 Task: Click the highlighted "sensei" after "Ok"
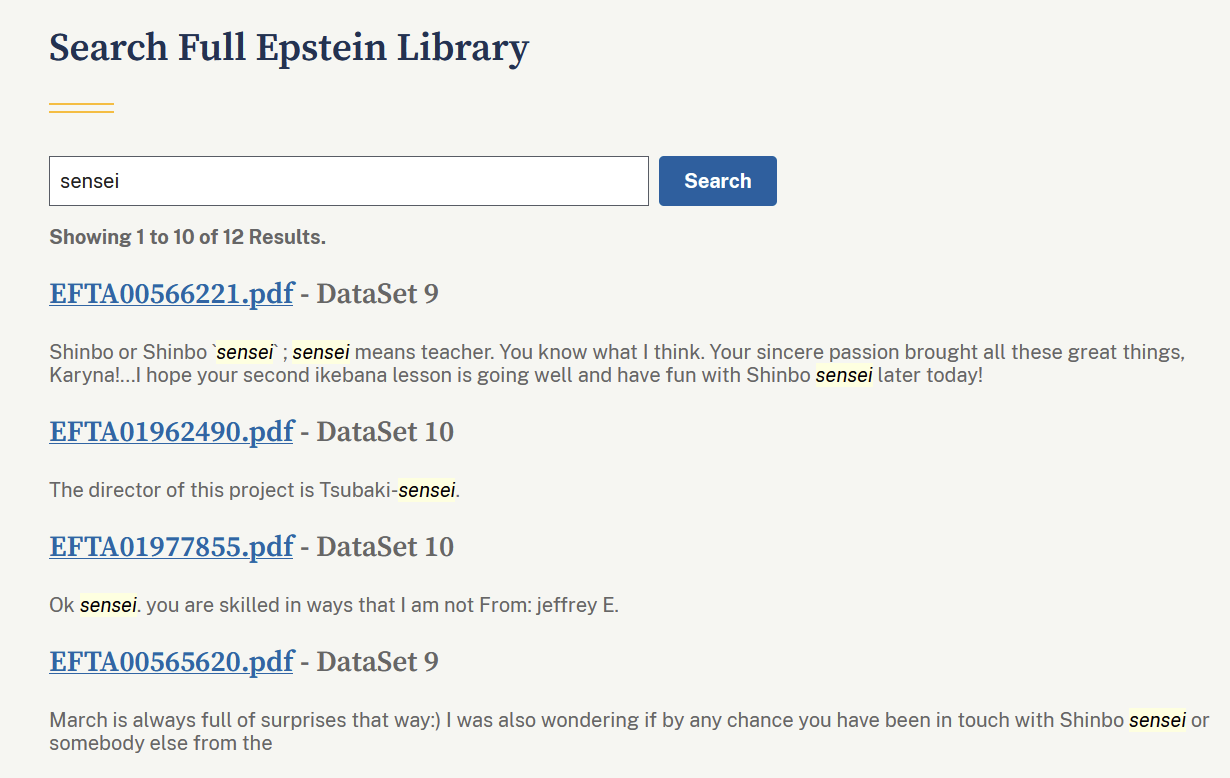[108, 605]
